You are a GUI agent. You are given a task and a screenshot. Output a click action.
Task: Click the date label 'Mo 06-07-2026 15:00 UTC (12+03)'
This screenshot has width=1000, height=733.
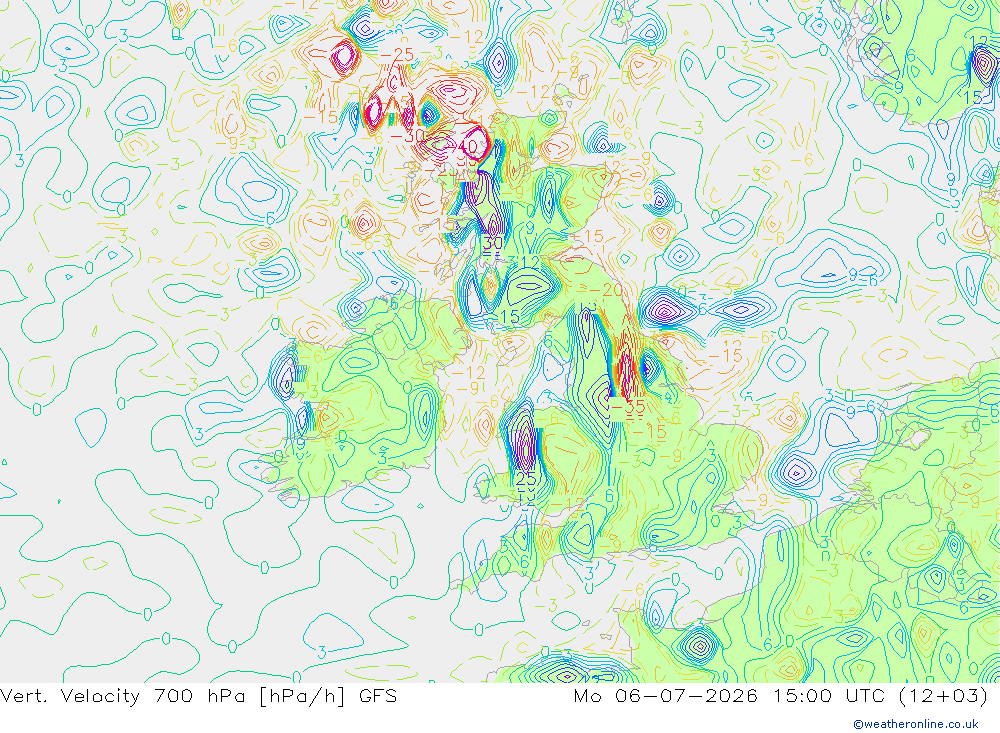781,696
